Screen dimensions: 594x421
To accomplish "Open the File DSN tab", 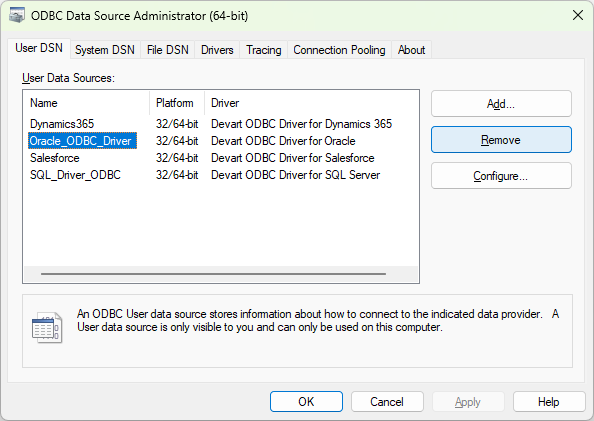I will (167, 50).
